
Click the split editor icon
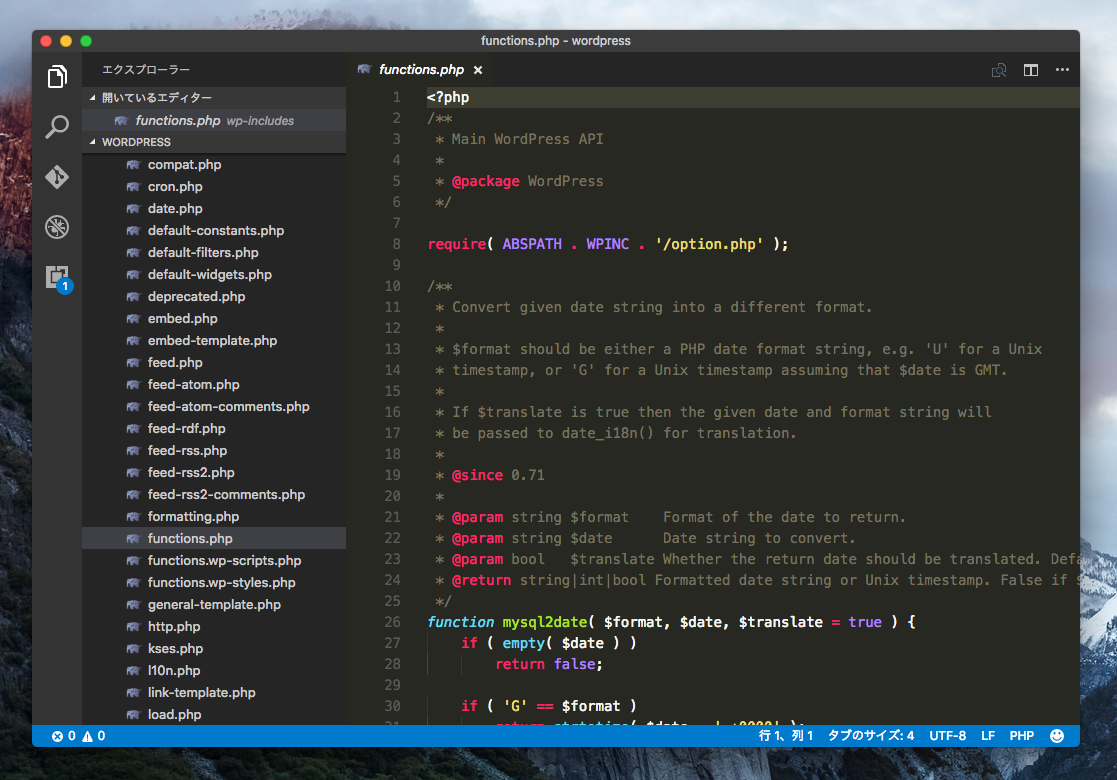1030,70
